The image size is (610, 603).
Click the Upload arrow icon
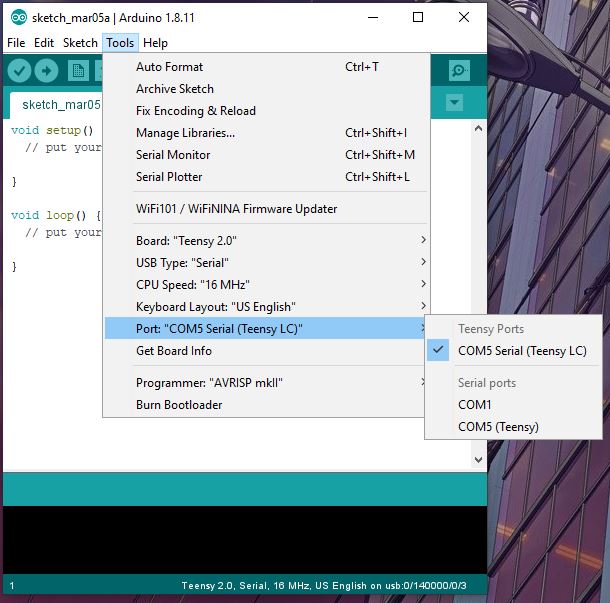tap(46, 70)
